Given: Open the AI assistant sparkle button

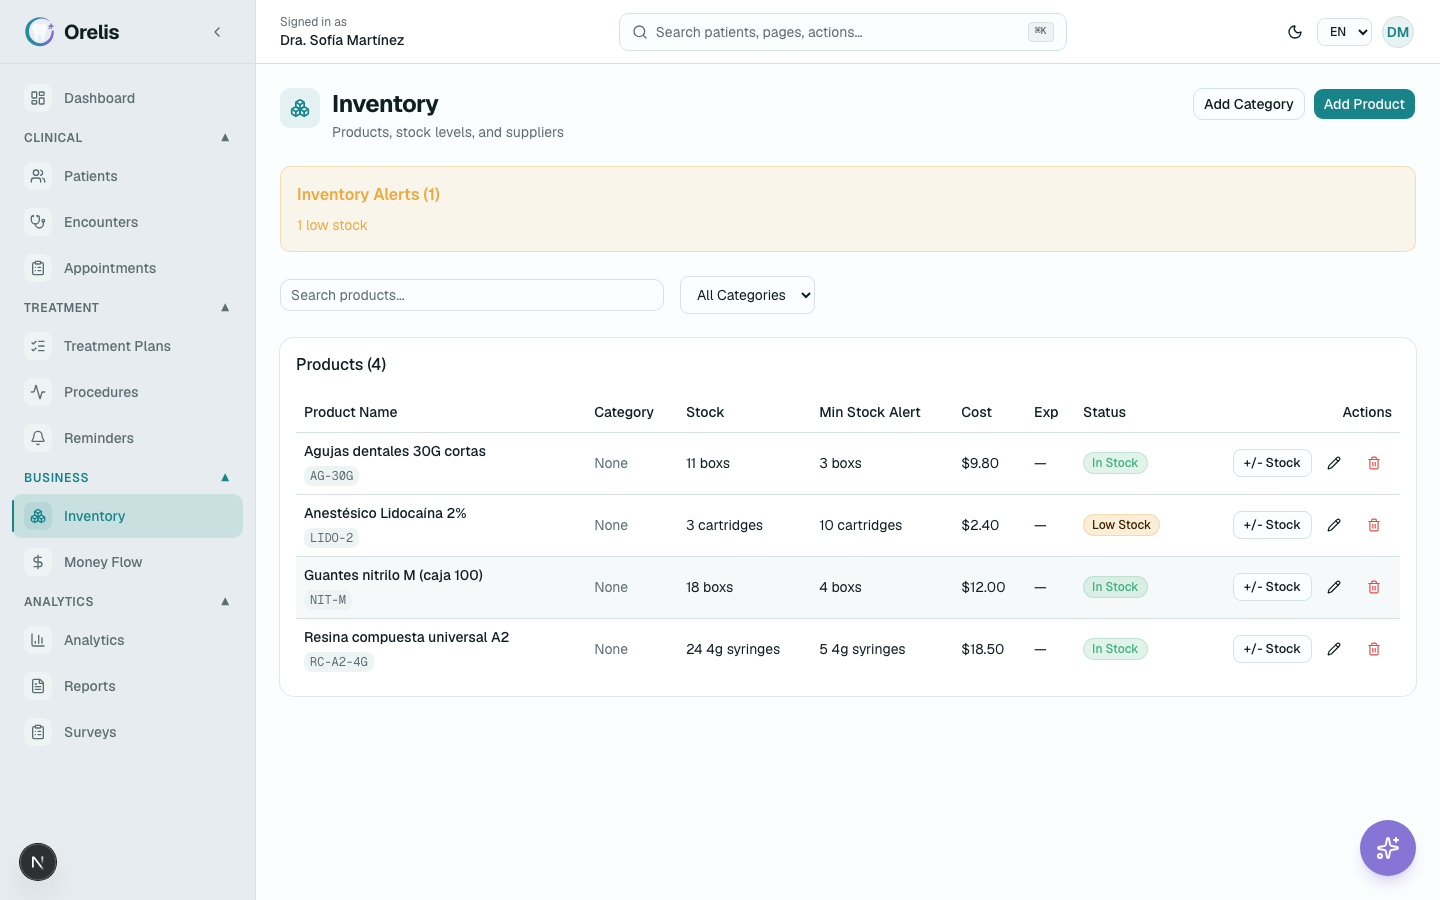Looking at the screenshot, I should (1388, 848).
